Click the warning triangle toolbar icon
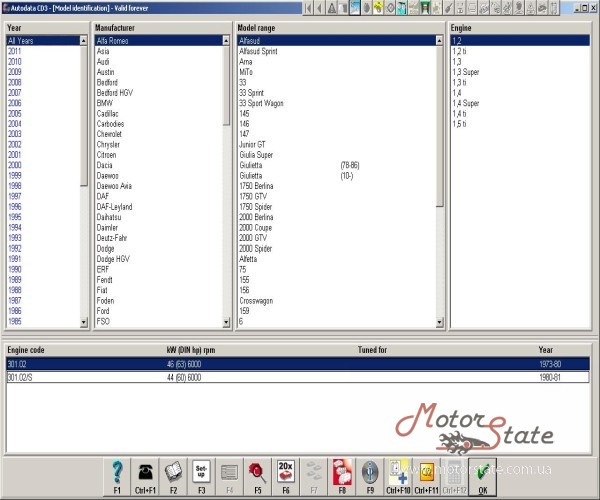The width and height of the screenshot is (600, 500). click(x=332, y=8)
